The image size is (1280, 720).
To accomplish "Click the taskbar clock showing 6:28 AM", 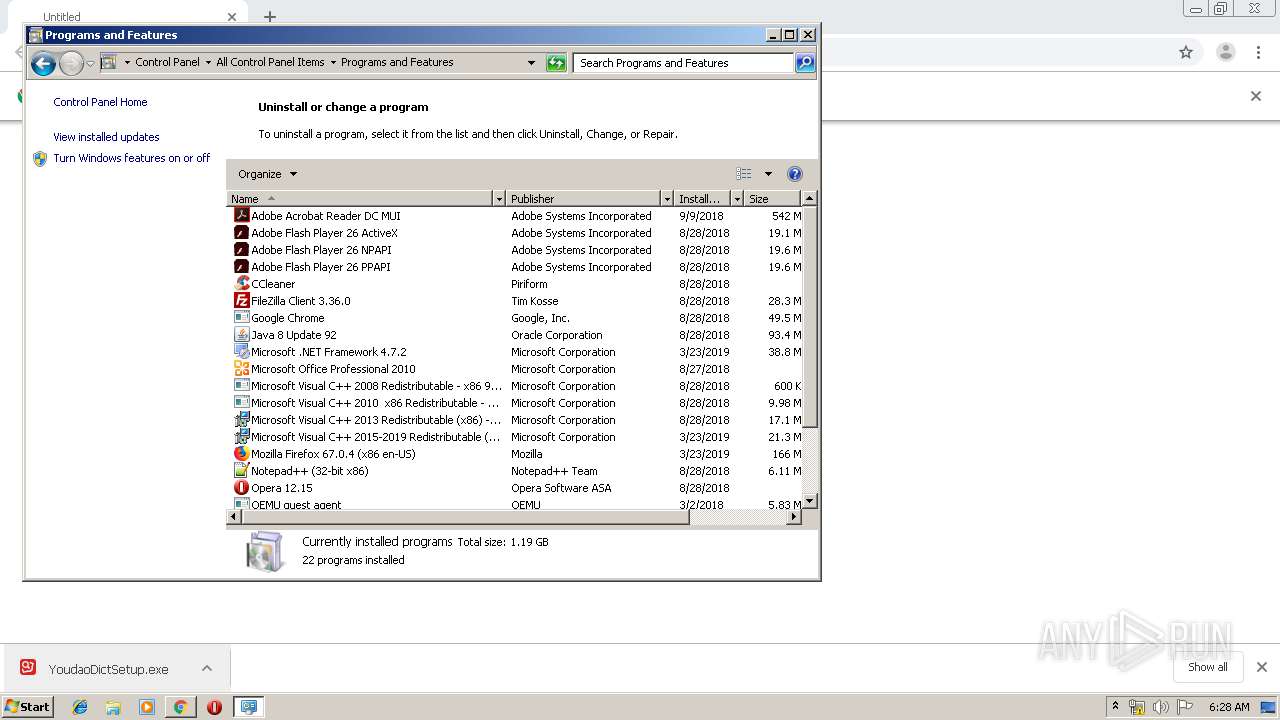I will click(1229, 707).
